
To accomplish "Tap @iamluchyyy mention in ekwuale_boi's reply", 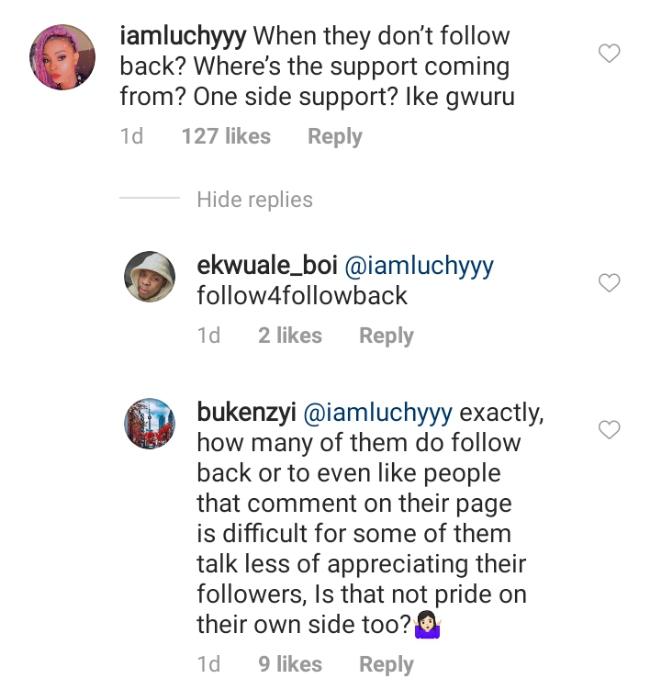I will click(x=418, y=267).
